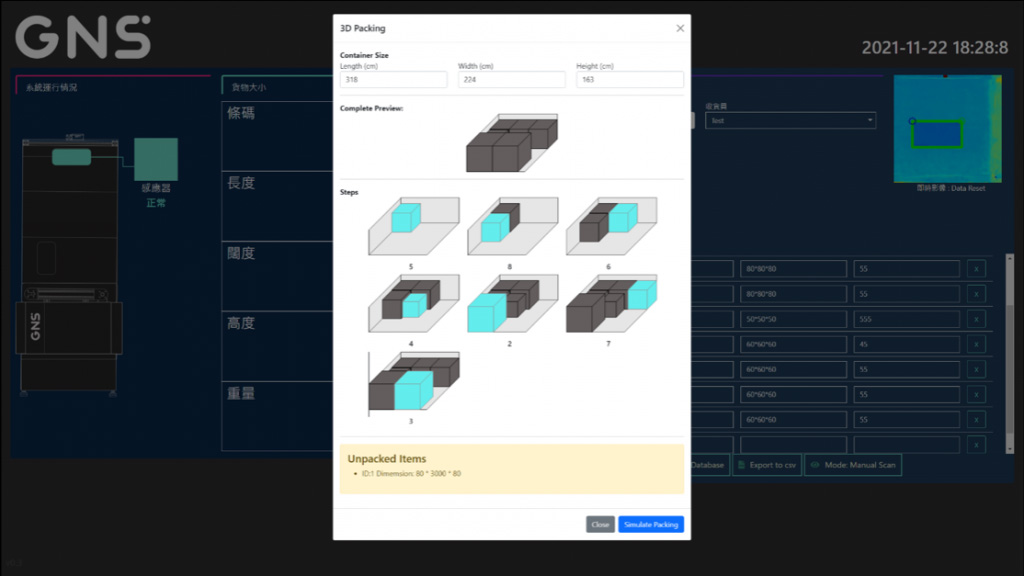Viewport: 1024px width, 576px height.
Task: Click the Width (cm) input field
Action: [511, 80]
